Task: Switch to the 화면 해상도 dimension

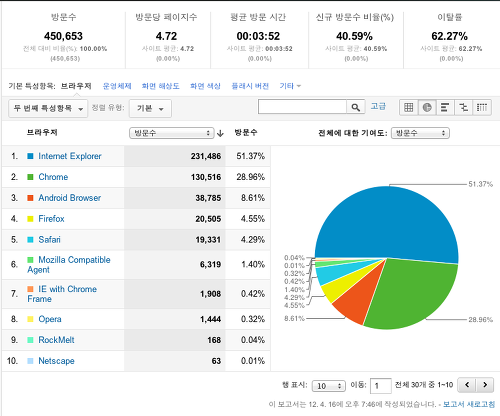Action: [161, 86]
